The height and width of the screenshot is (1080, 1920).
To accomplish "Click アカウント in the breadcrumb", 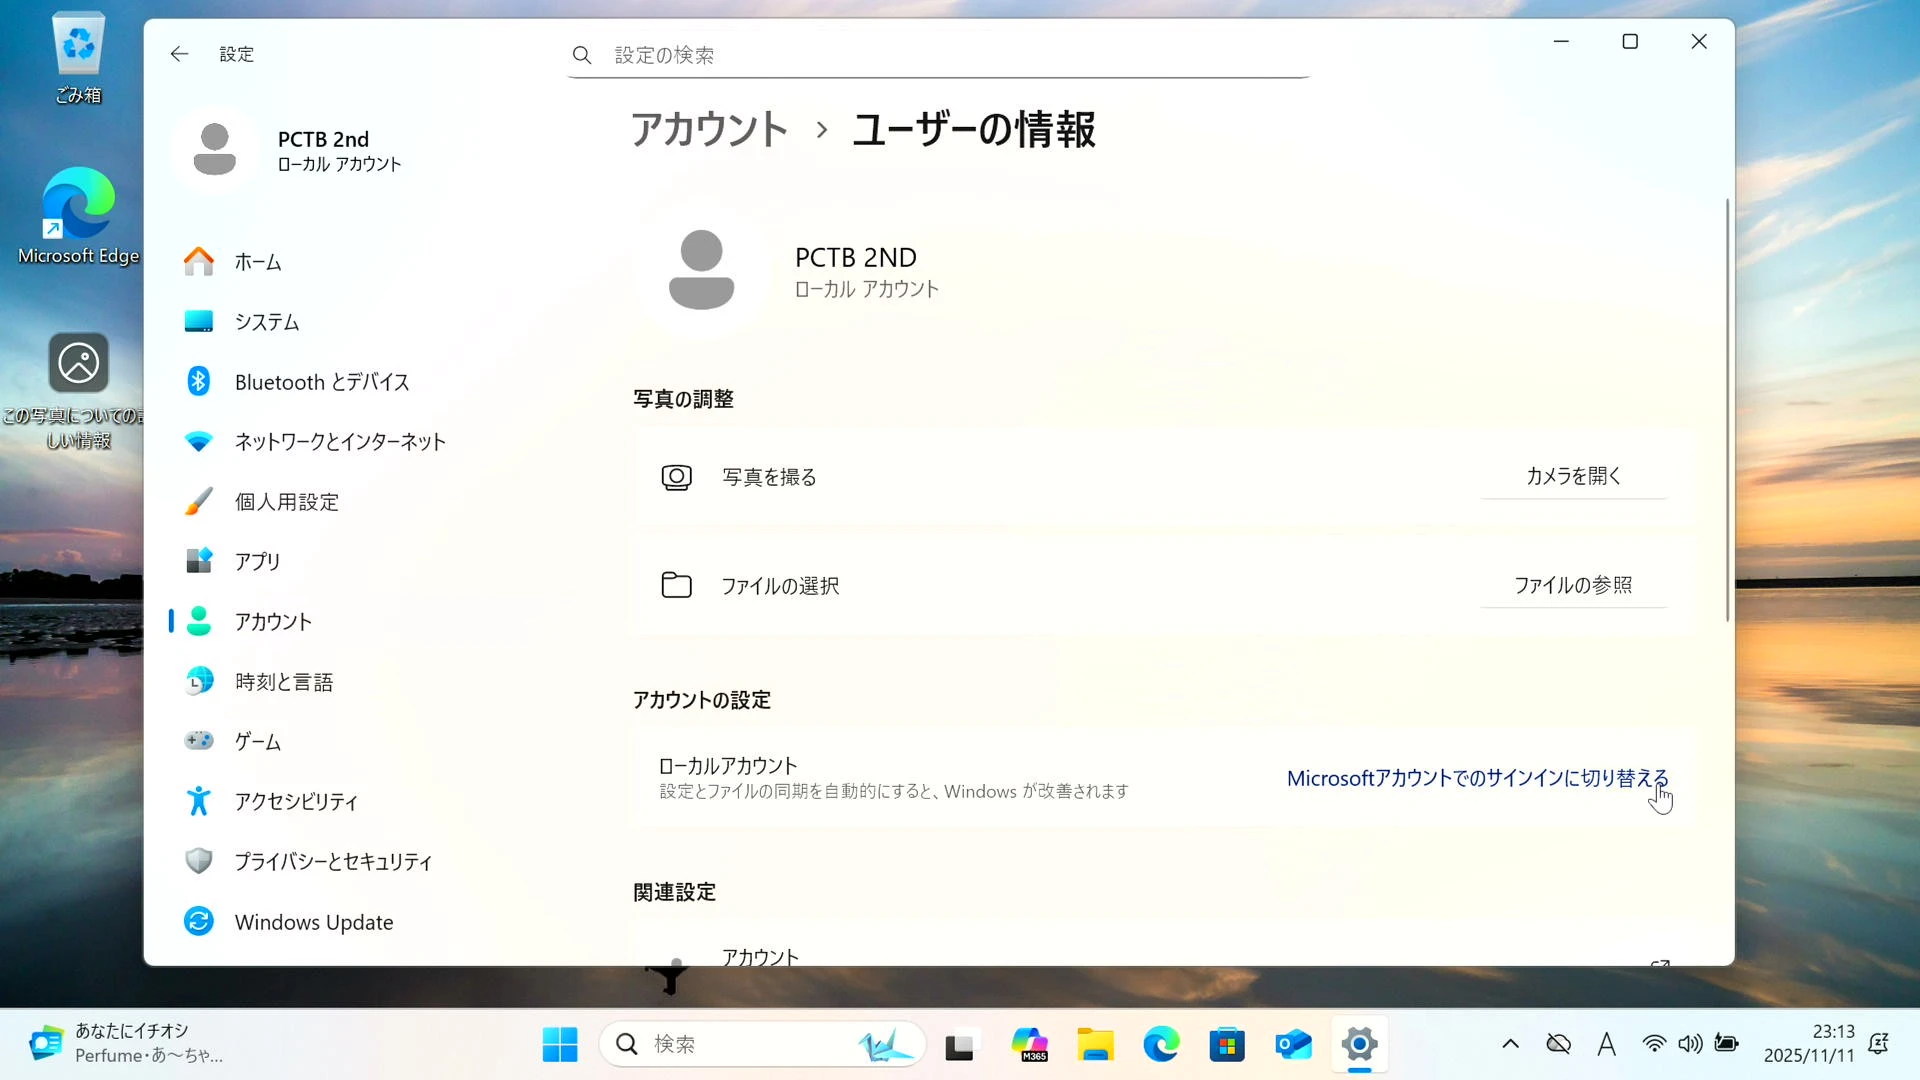I will [709, 130].
